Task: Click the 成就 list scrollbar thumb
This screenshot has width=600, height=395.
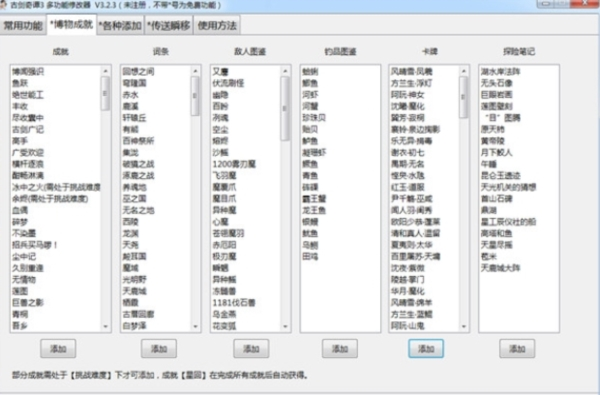Action: coord(105,93)
